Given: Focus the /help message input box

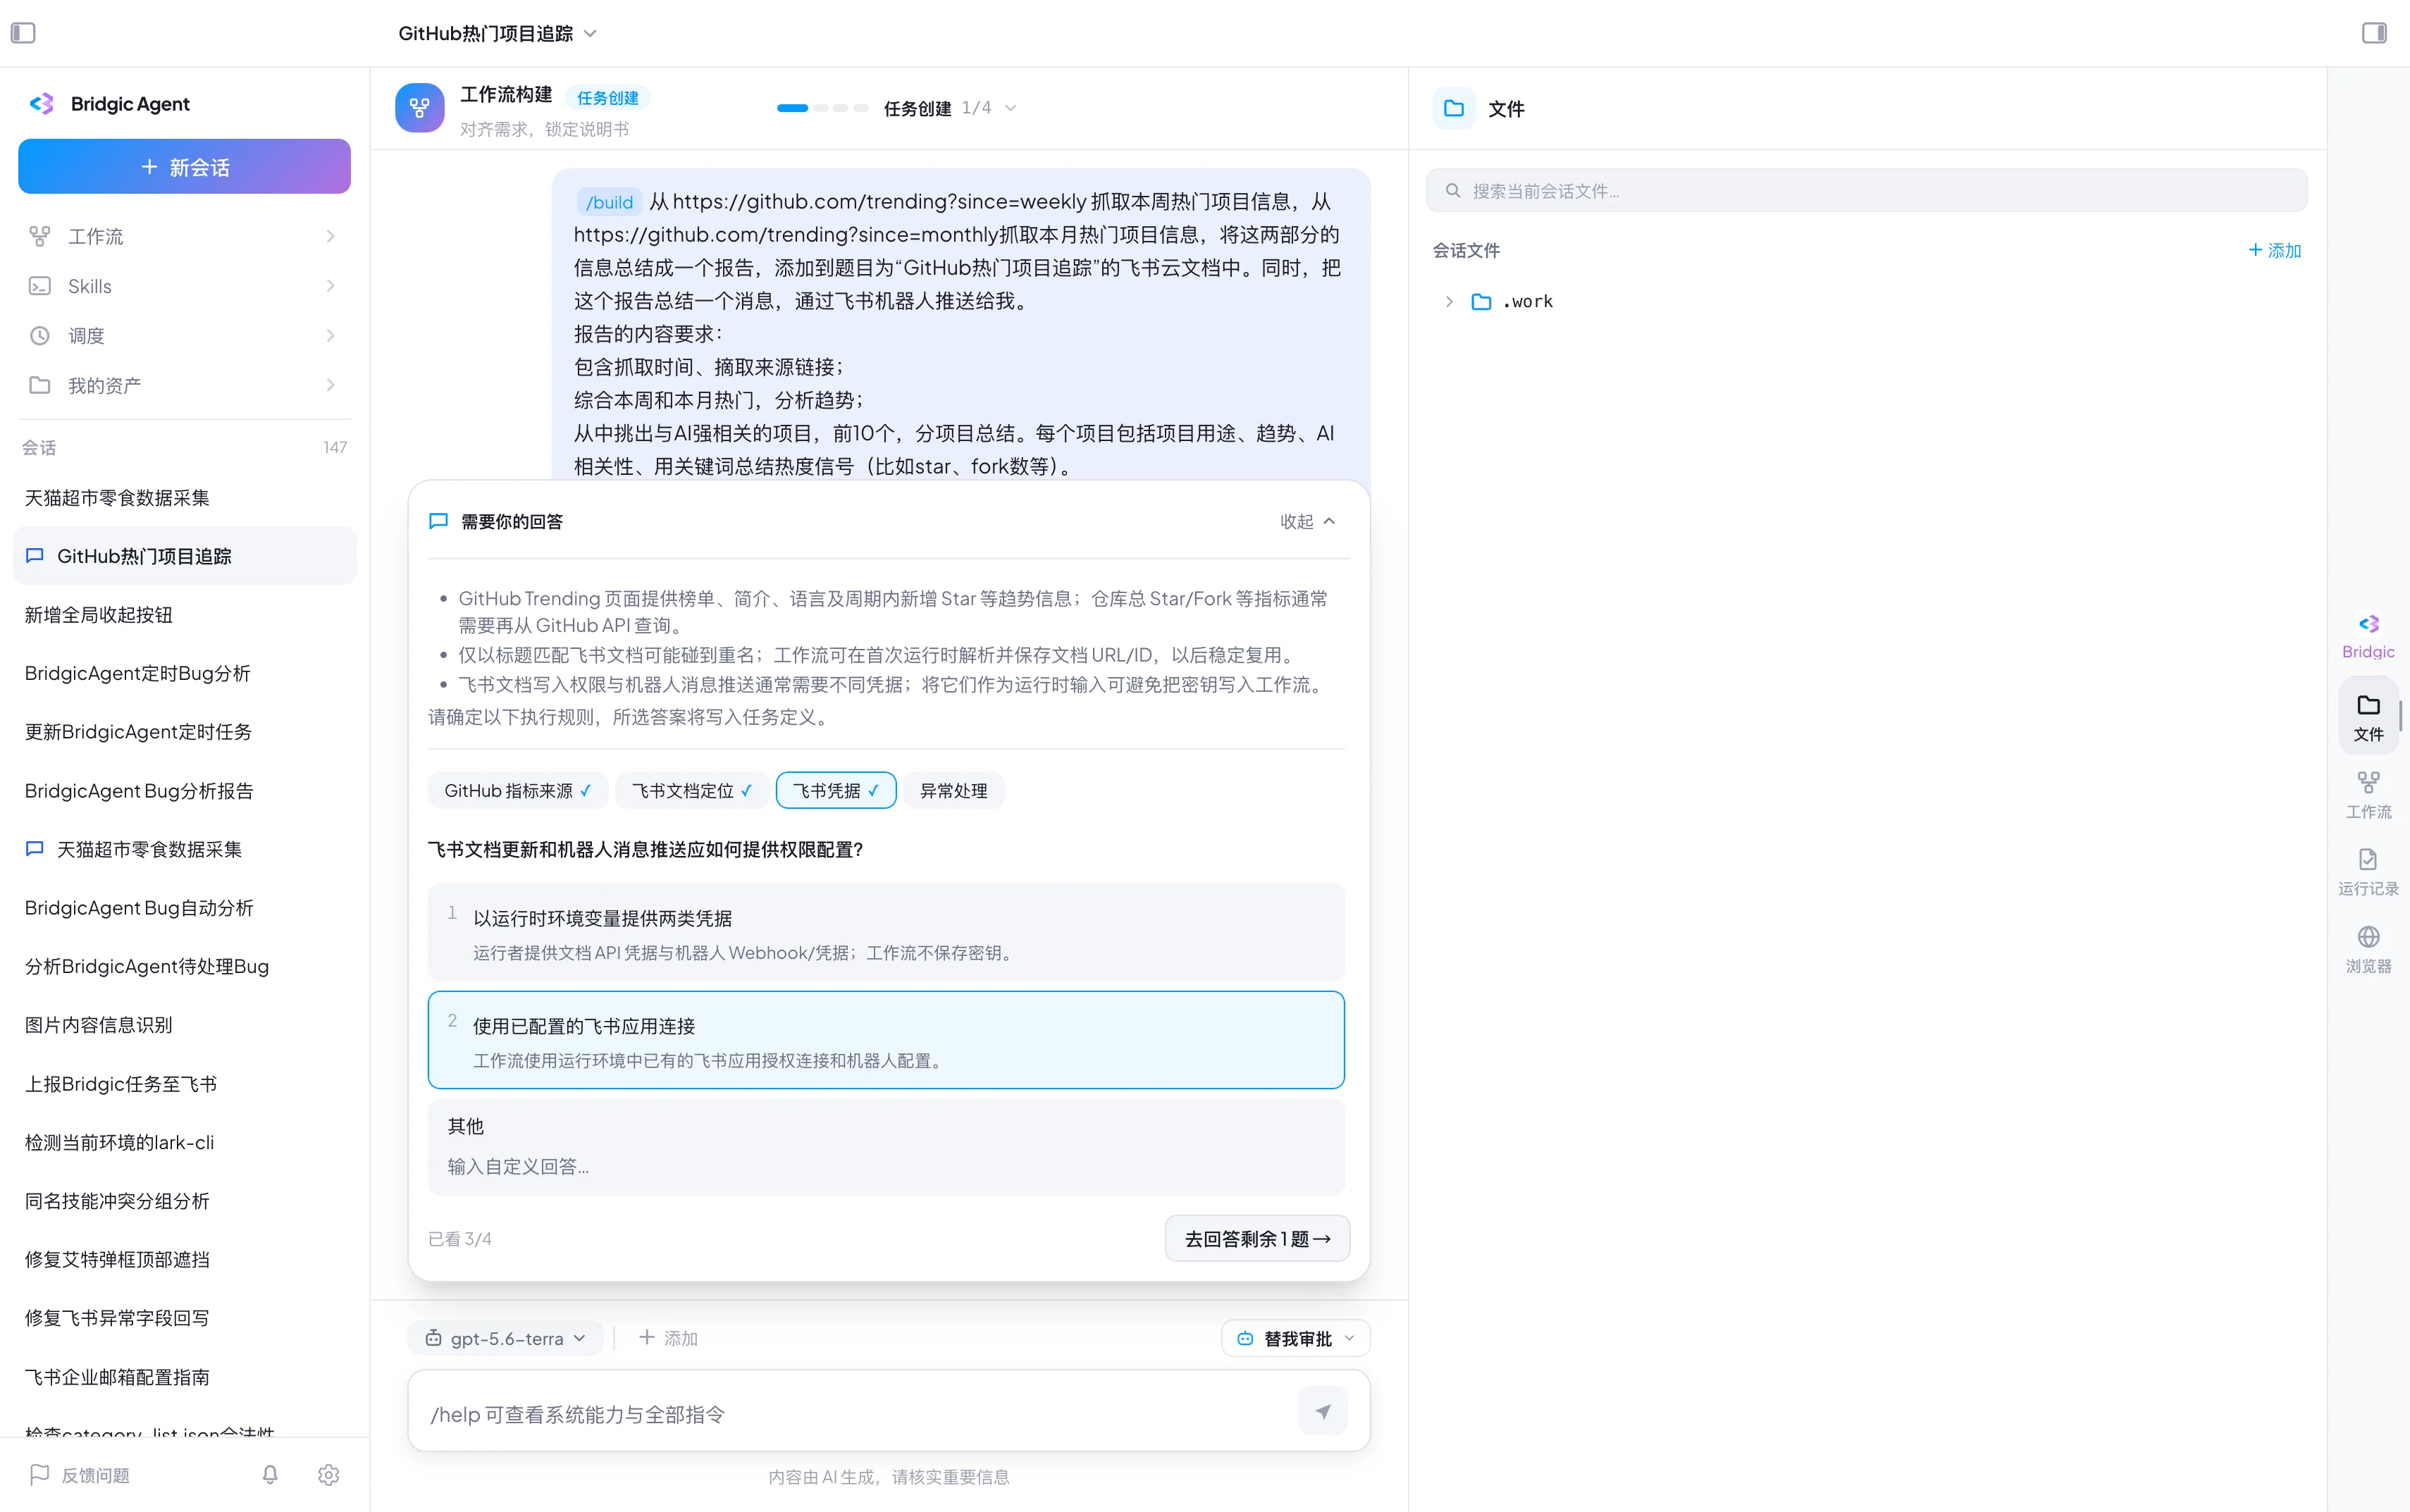Looking at the screenshot, I should [x=860, y=1413].
